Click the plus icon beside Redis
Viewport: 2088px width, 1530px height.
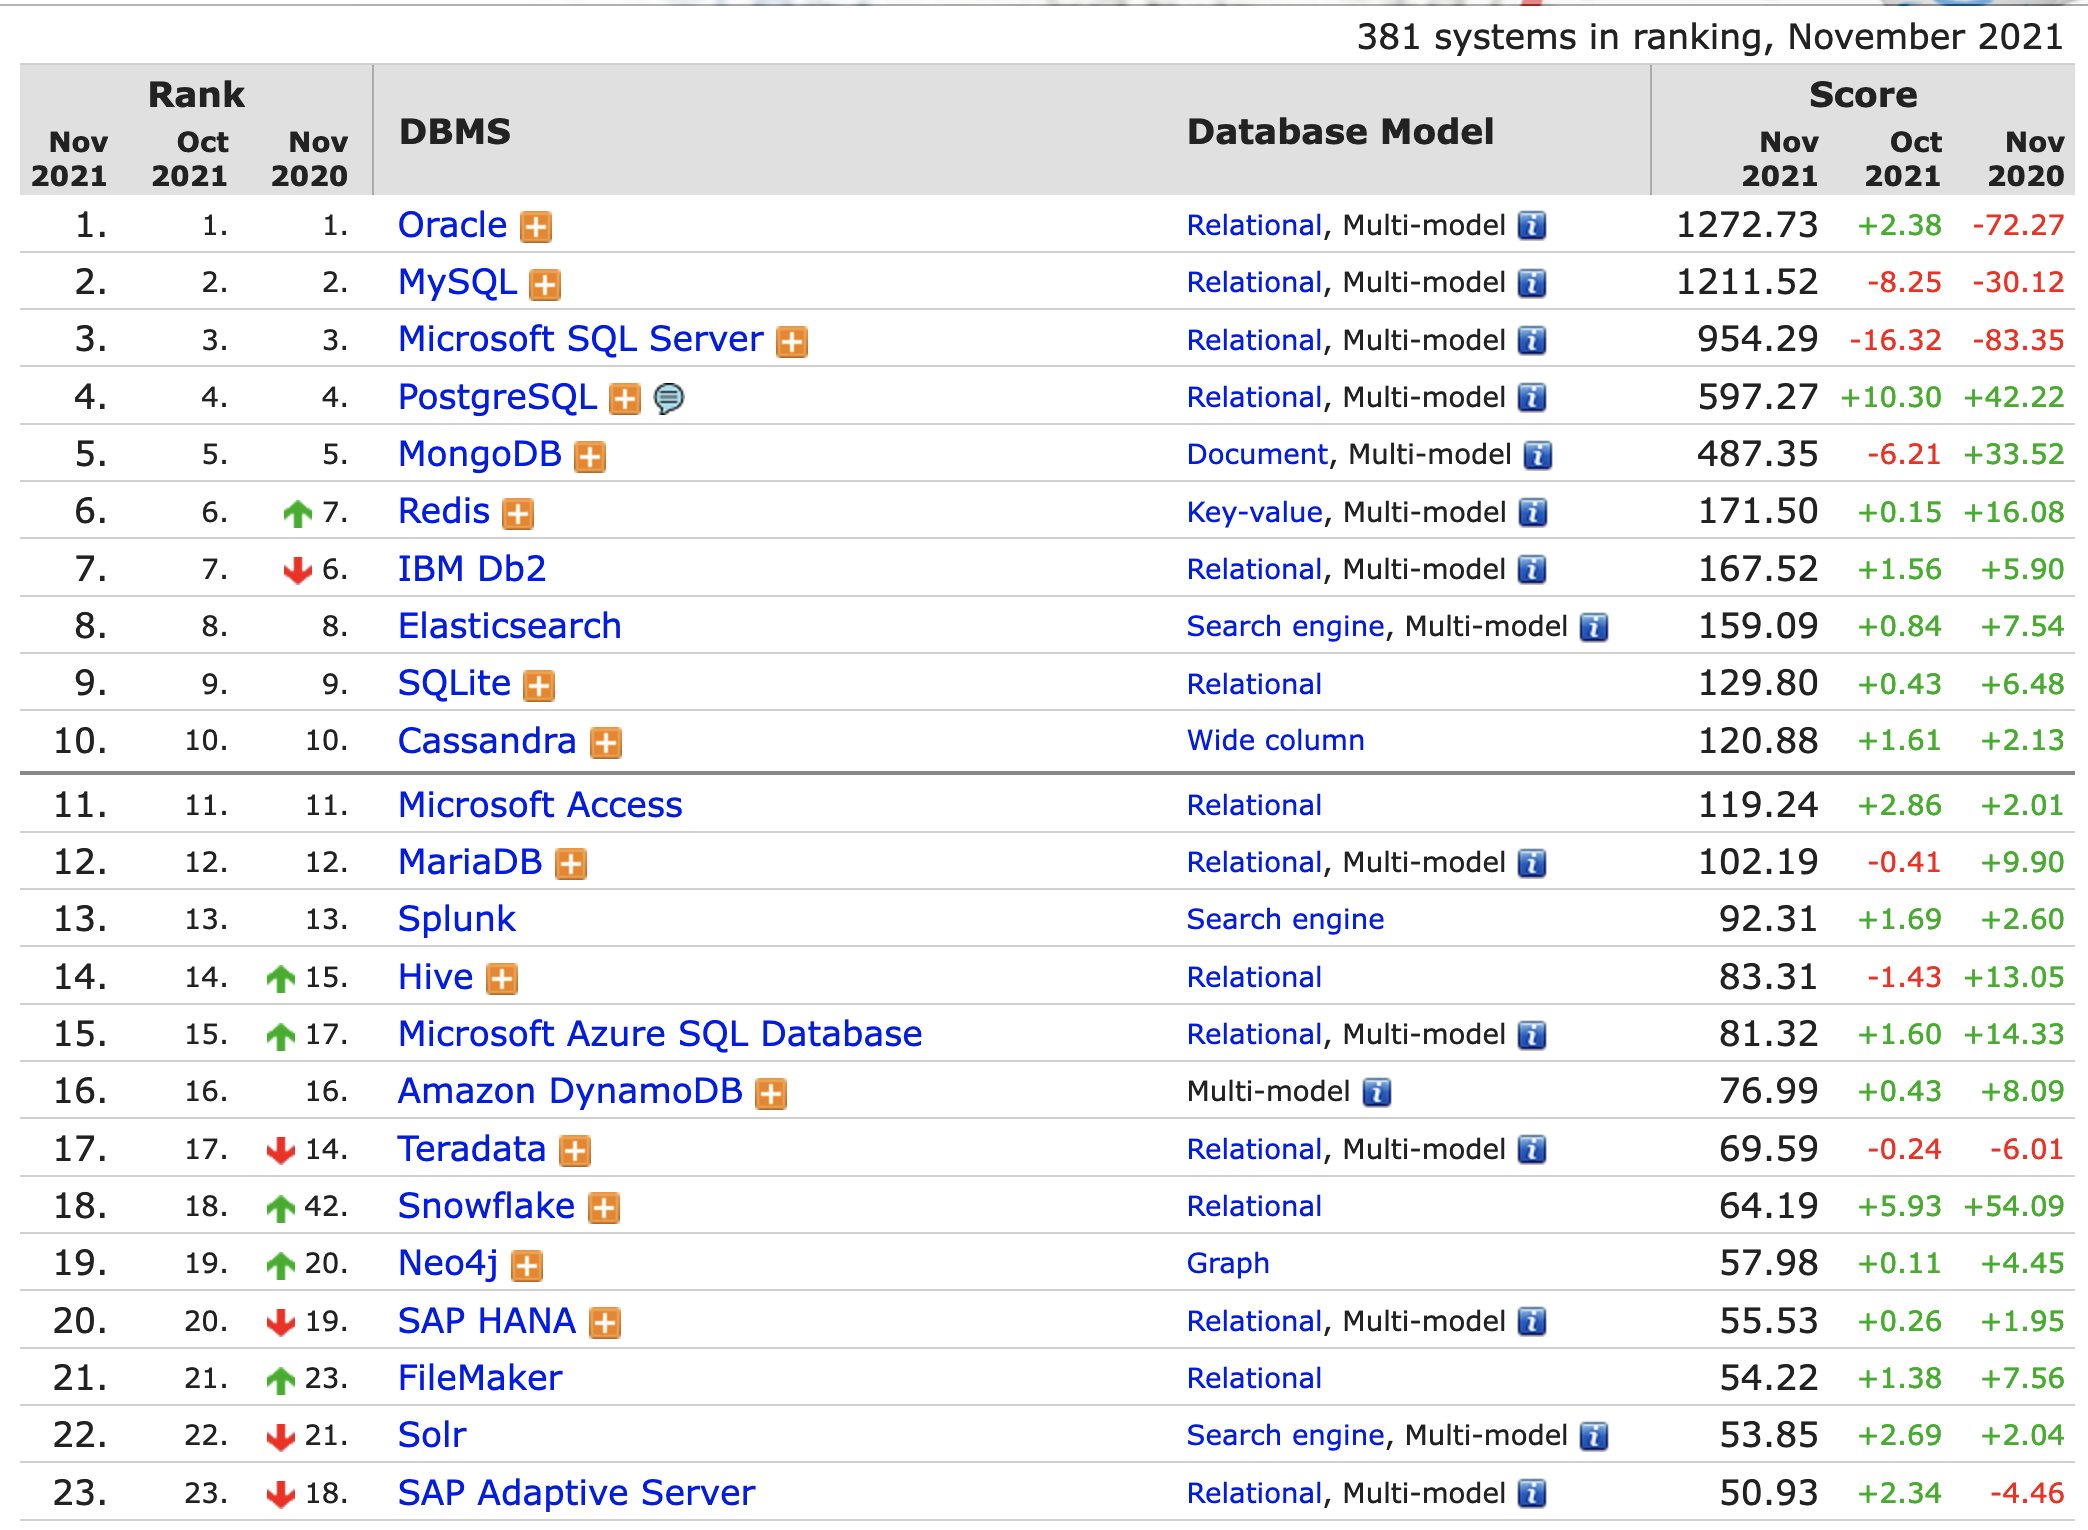[x=518, y=514]
